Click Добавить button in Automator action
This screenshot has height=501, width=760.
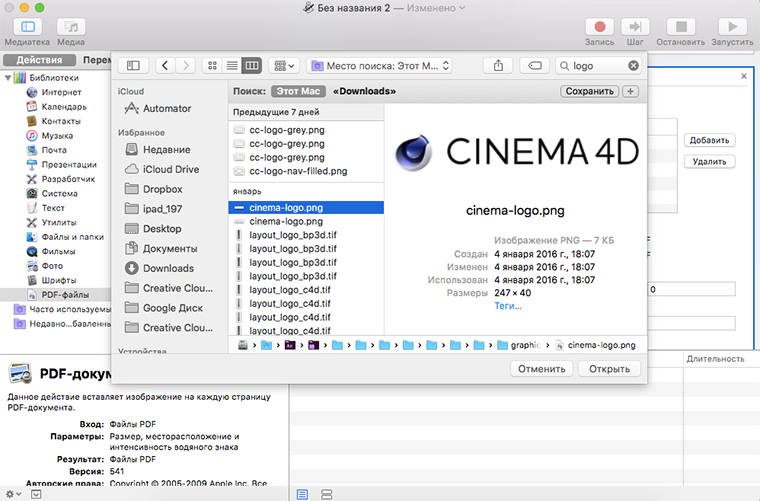(x=710, y=140)
